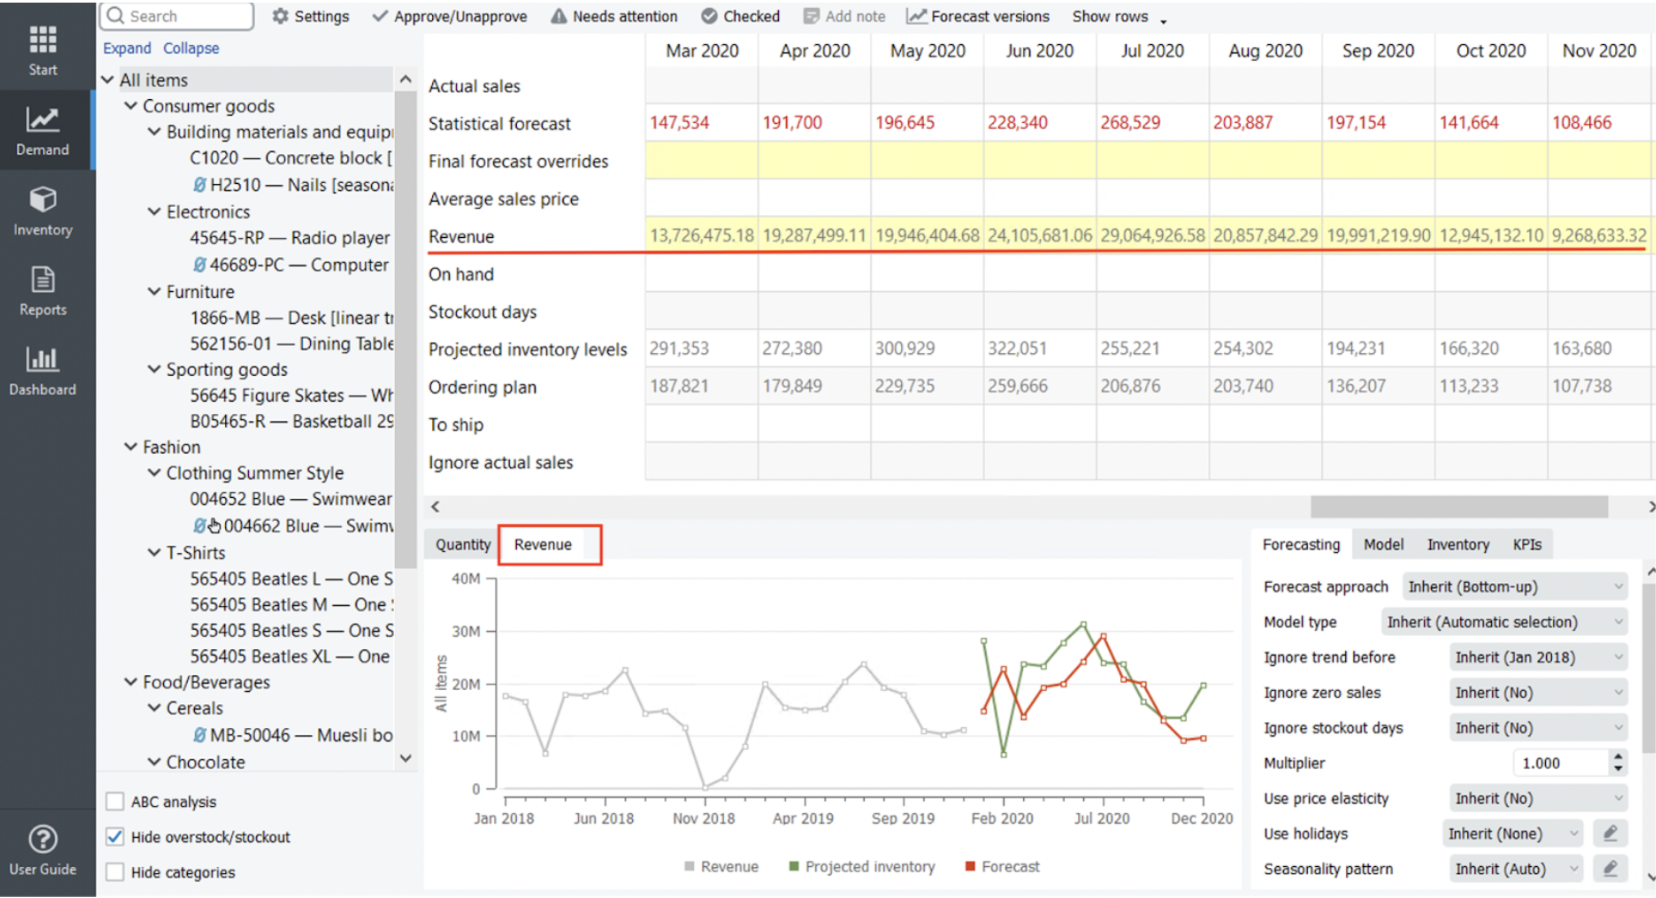Click the horizontal scrollbar under the table
Image resolution: width=1656 pixels, height=898 pixels.
1458,507
